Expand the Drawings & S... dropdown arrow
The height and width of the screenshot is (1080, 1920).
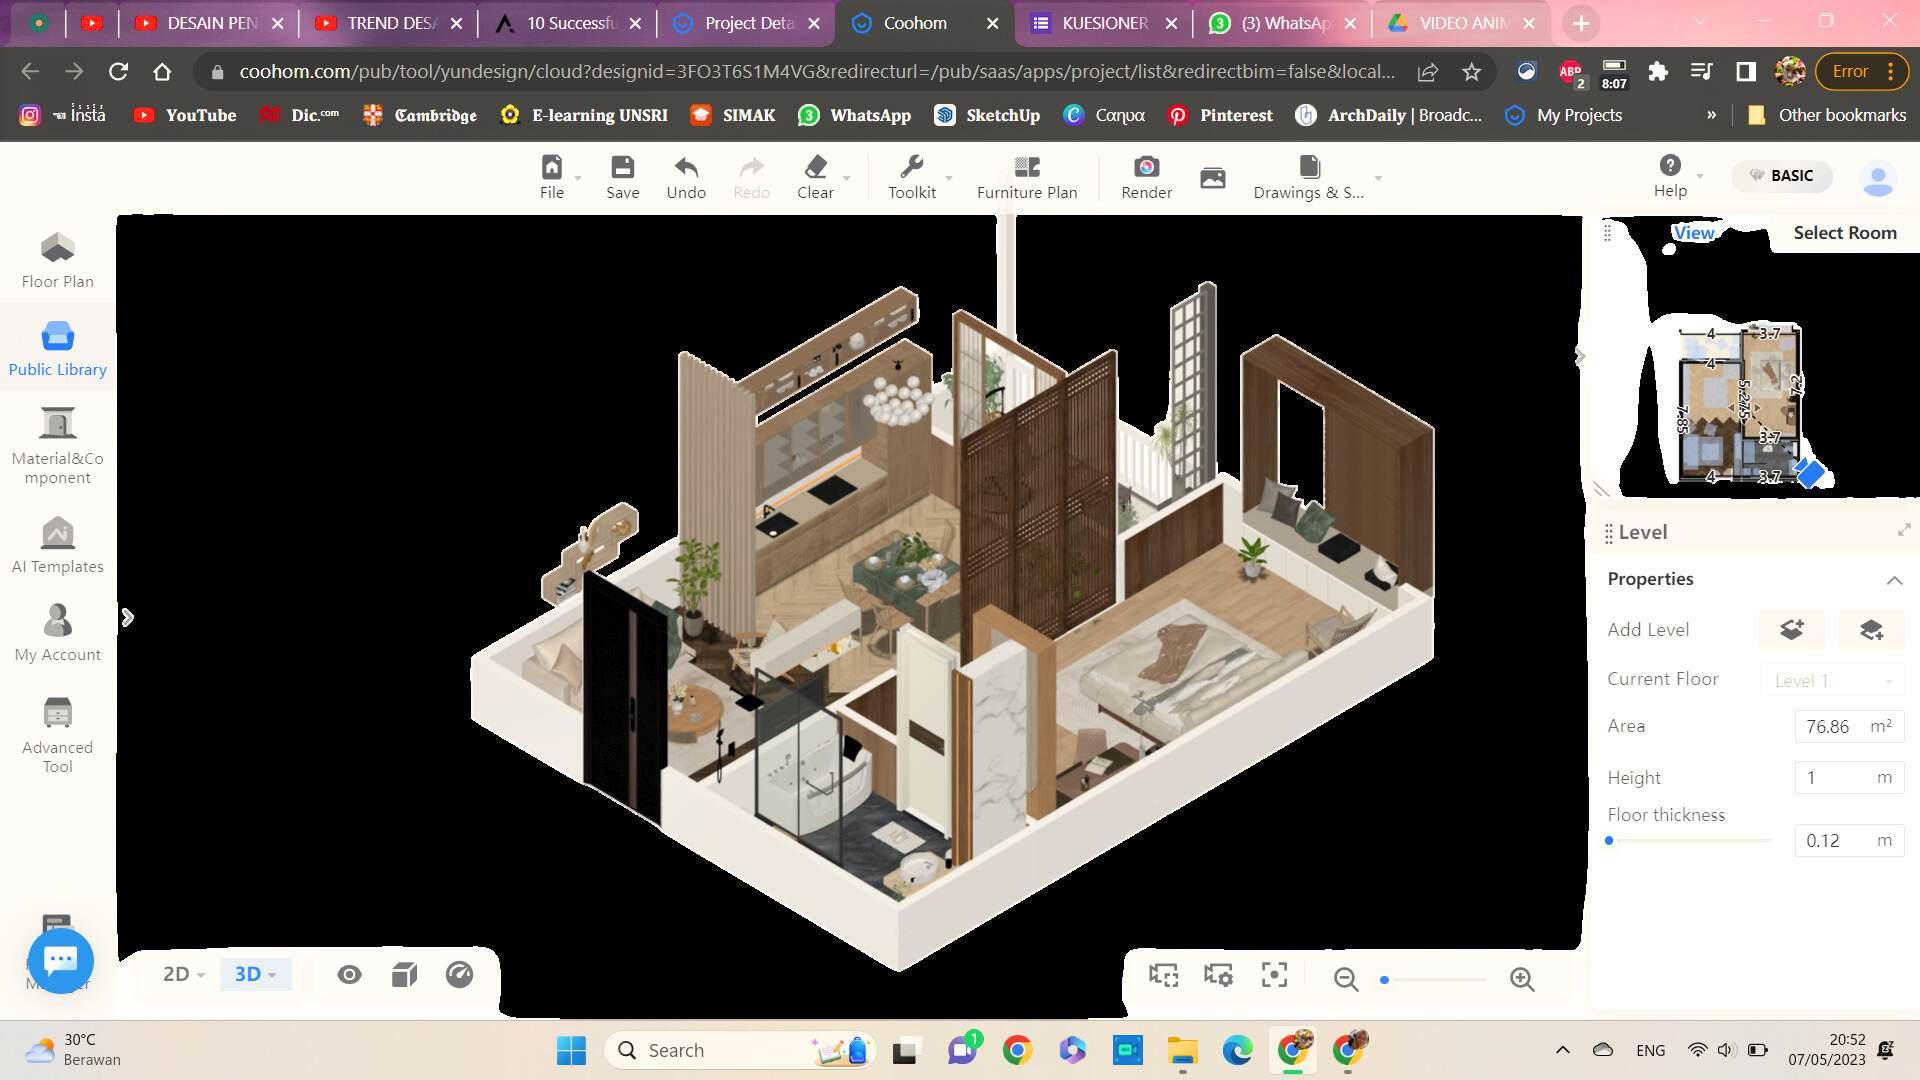click(x=1378, y=178)
